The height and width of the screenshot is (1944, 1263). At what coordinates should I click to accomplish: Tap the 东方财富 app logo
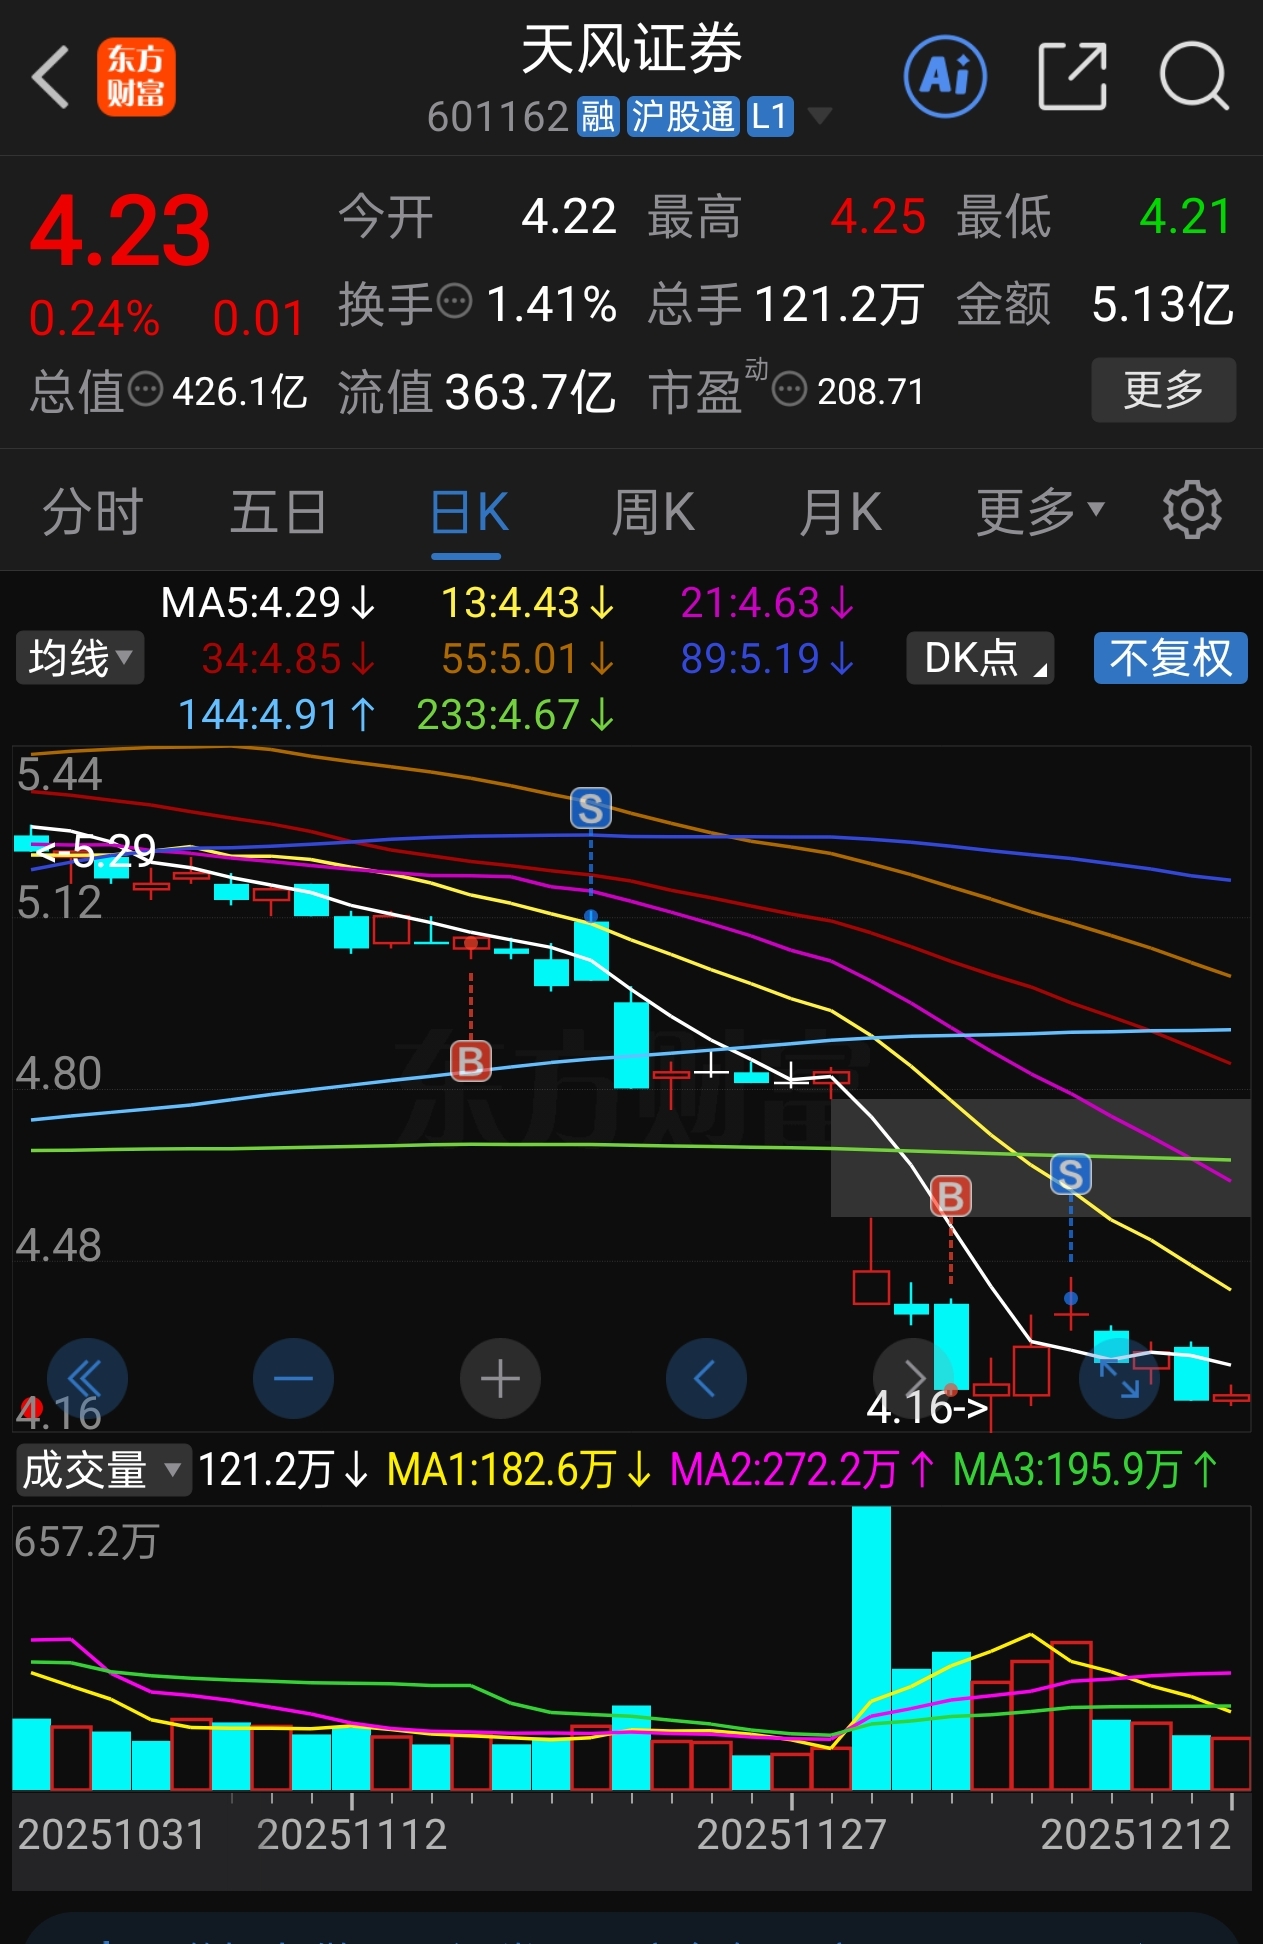(136, 77)
